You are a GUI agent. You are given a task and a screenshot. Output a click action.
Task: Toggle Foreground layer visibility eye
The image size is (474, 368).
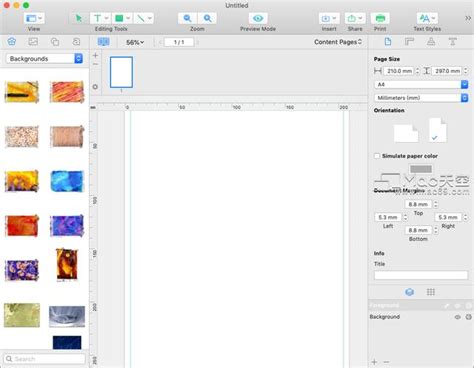coord(457,305)
